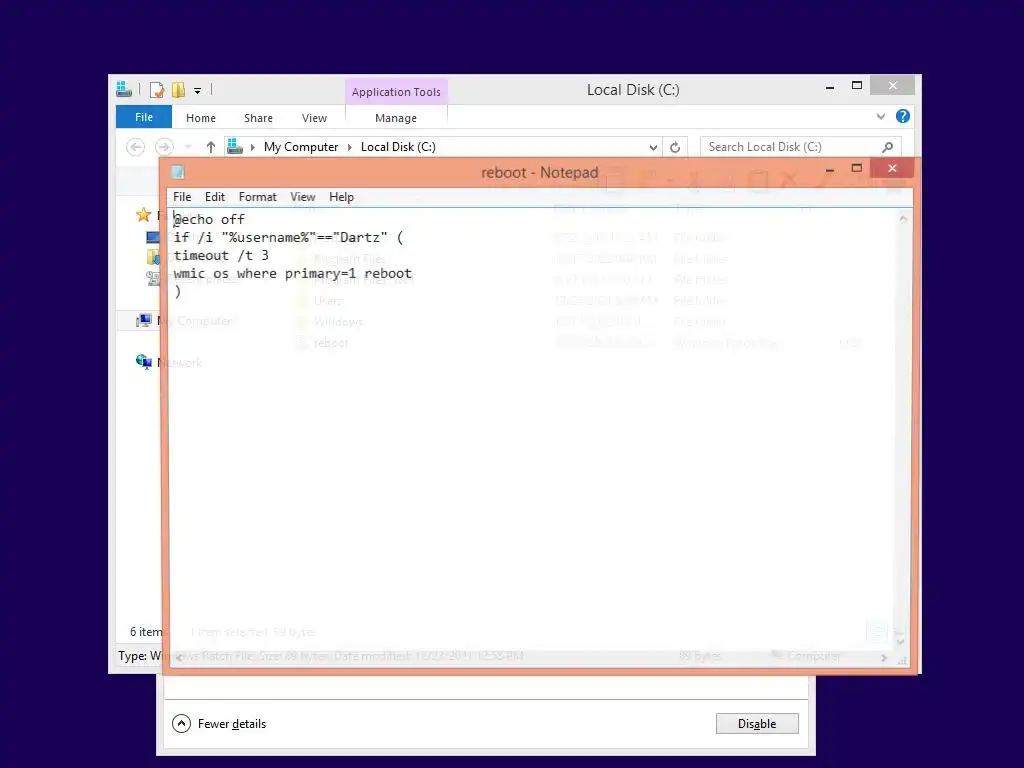The width and height of the screenshot is (1024, 768).
Task: Open Explorer File ribbon tab
Action: [x=144, y=117]
